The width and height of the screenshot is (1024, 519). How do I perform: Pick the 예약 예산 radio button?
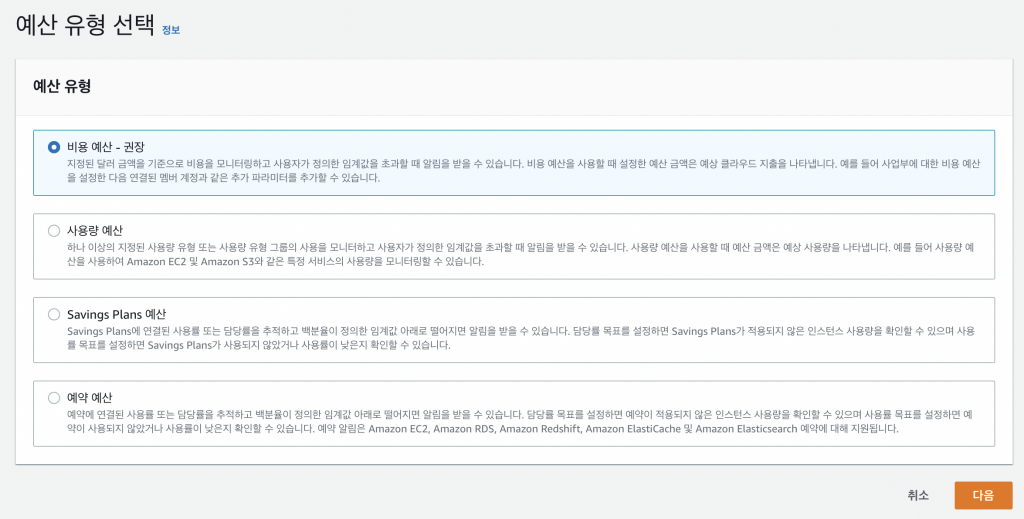[54, 398]
